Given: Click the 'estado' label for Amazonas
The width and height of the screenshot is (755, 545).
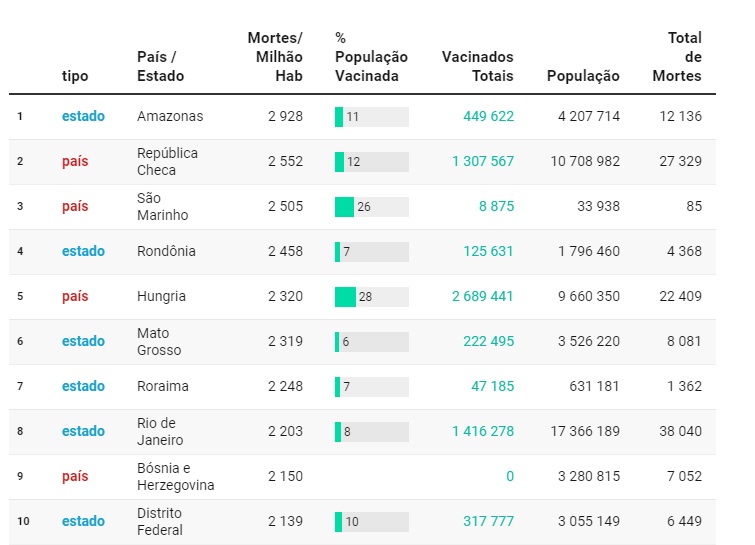Looking at the screenshot, I should [83, 117].
